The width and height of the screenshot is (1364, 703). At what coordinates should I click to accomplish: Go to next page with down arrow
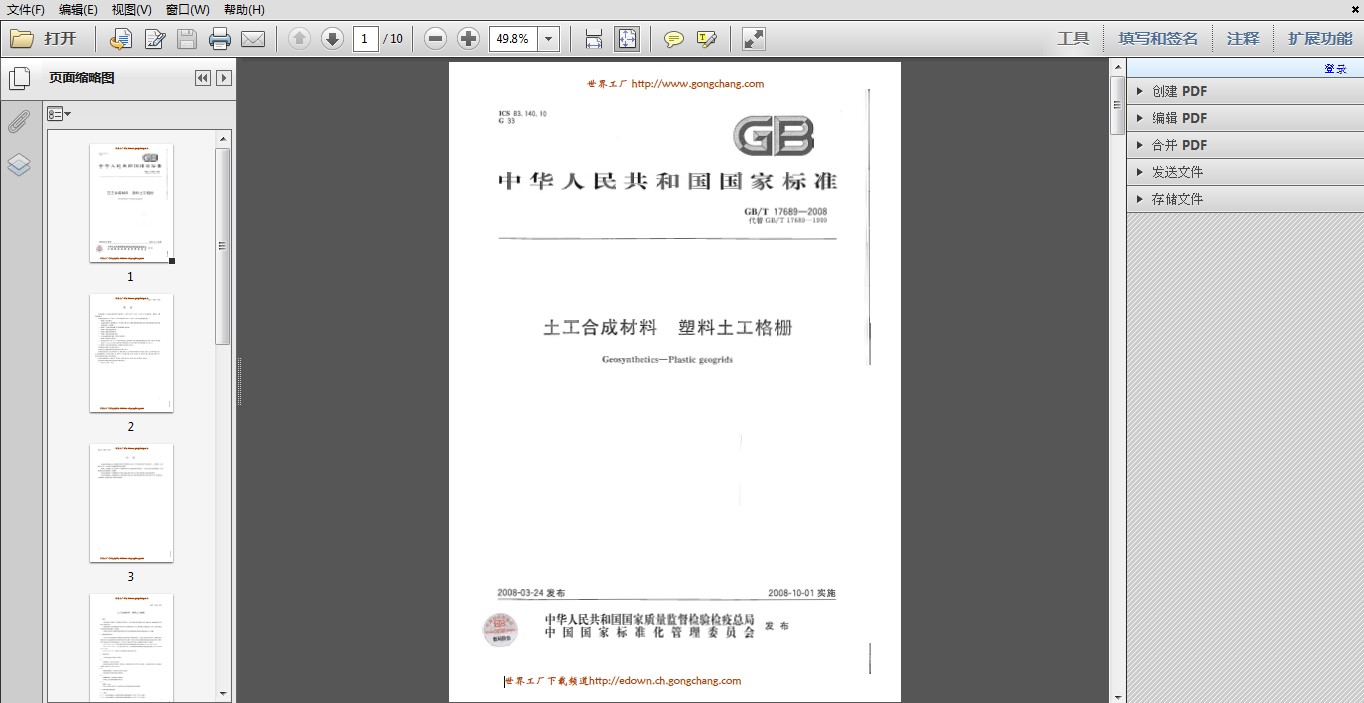tap(332, 39)
